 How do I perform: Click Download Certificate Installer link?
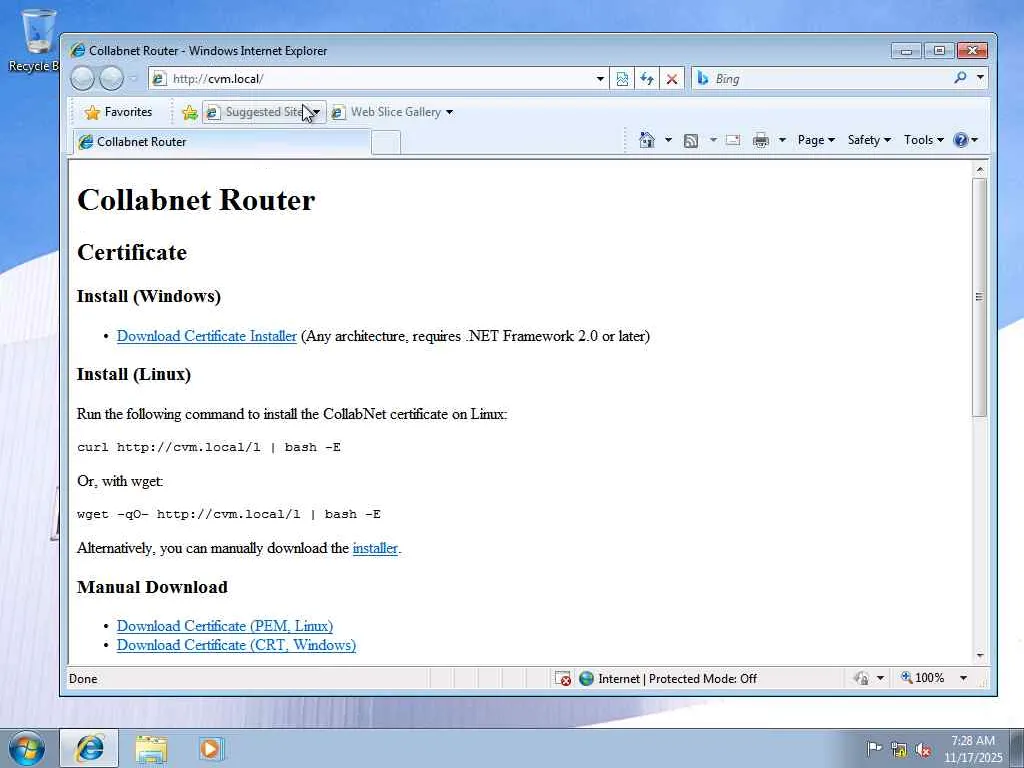point(206,336)
